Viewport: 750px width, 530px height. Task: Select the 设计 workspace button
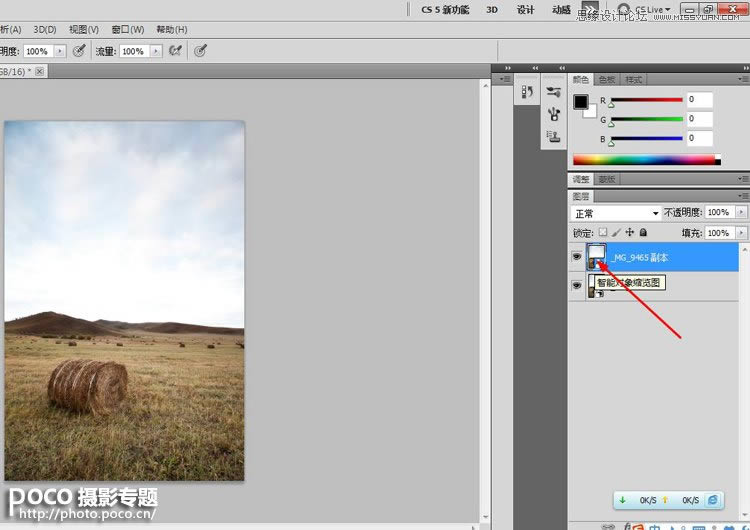click(525, 10)
